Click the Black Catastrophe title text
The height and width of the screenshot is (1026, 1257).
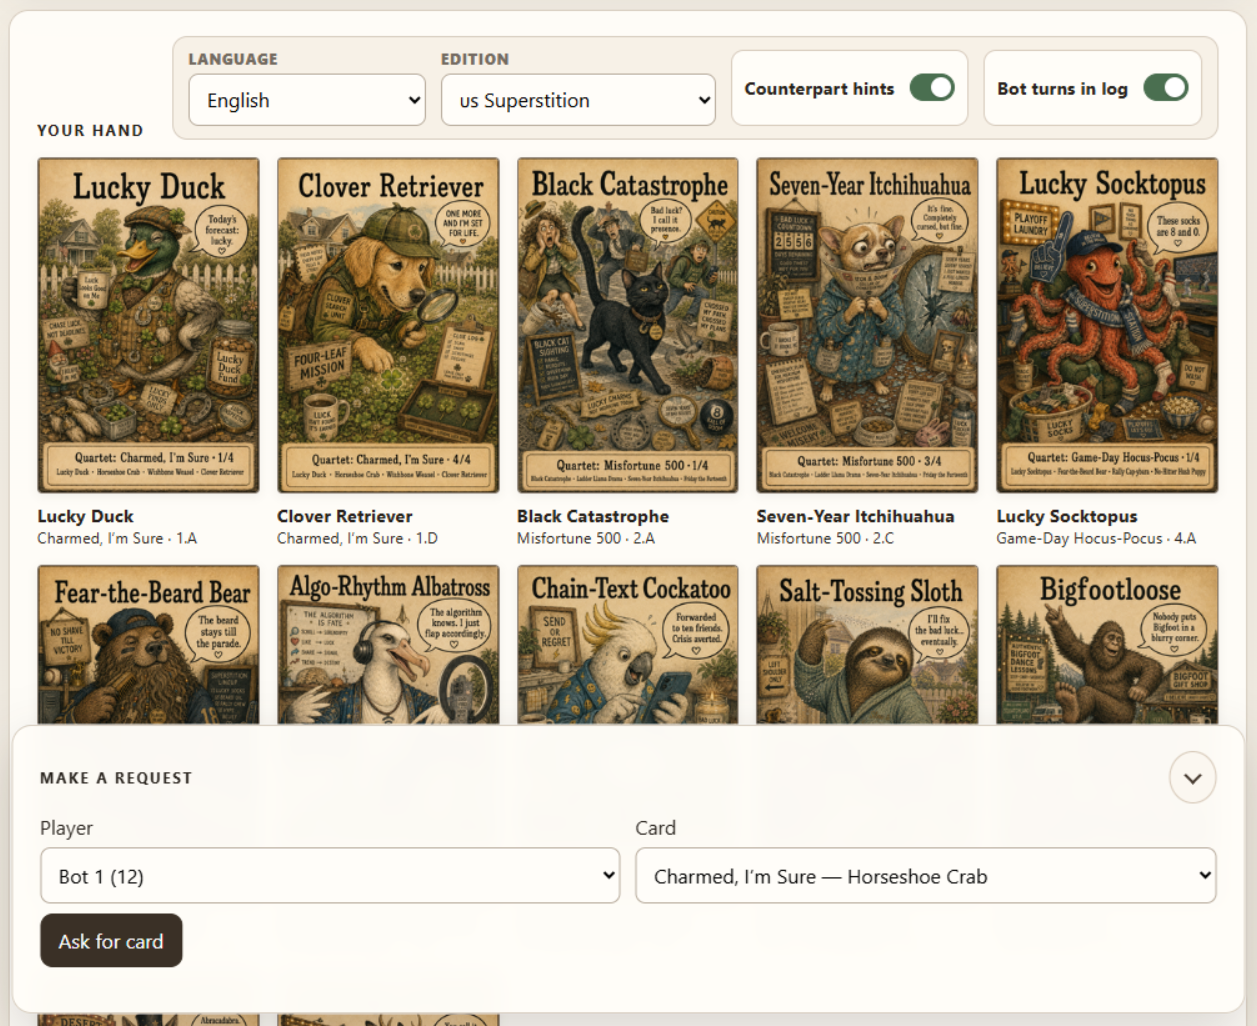[593, 516]
